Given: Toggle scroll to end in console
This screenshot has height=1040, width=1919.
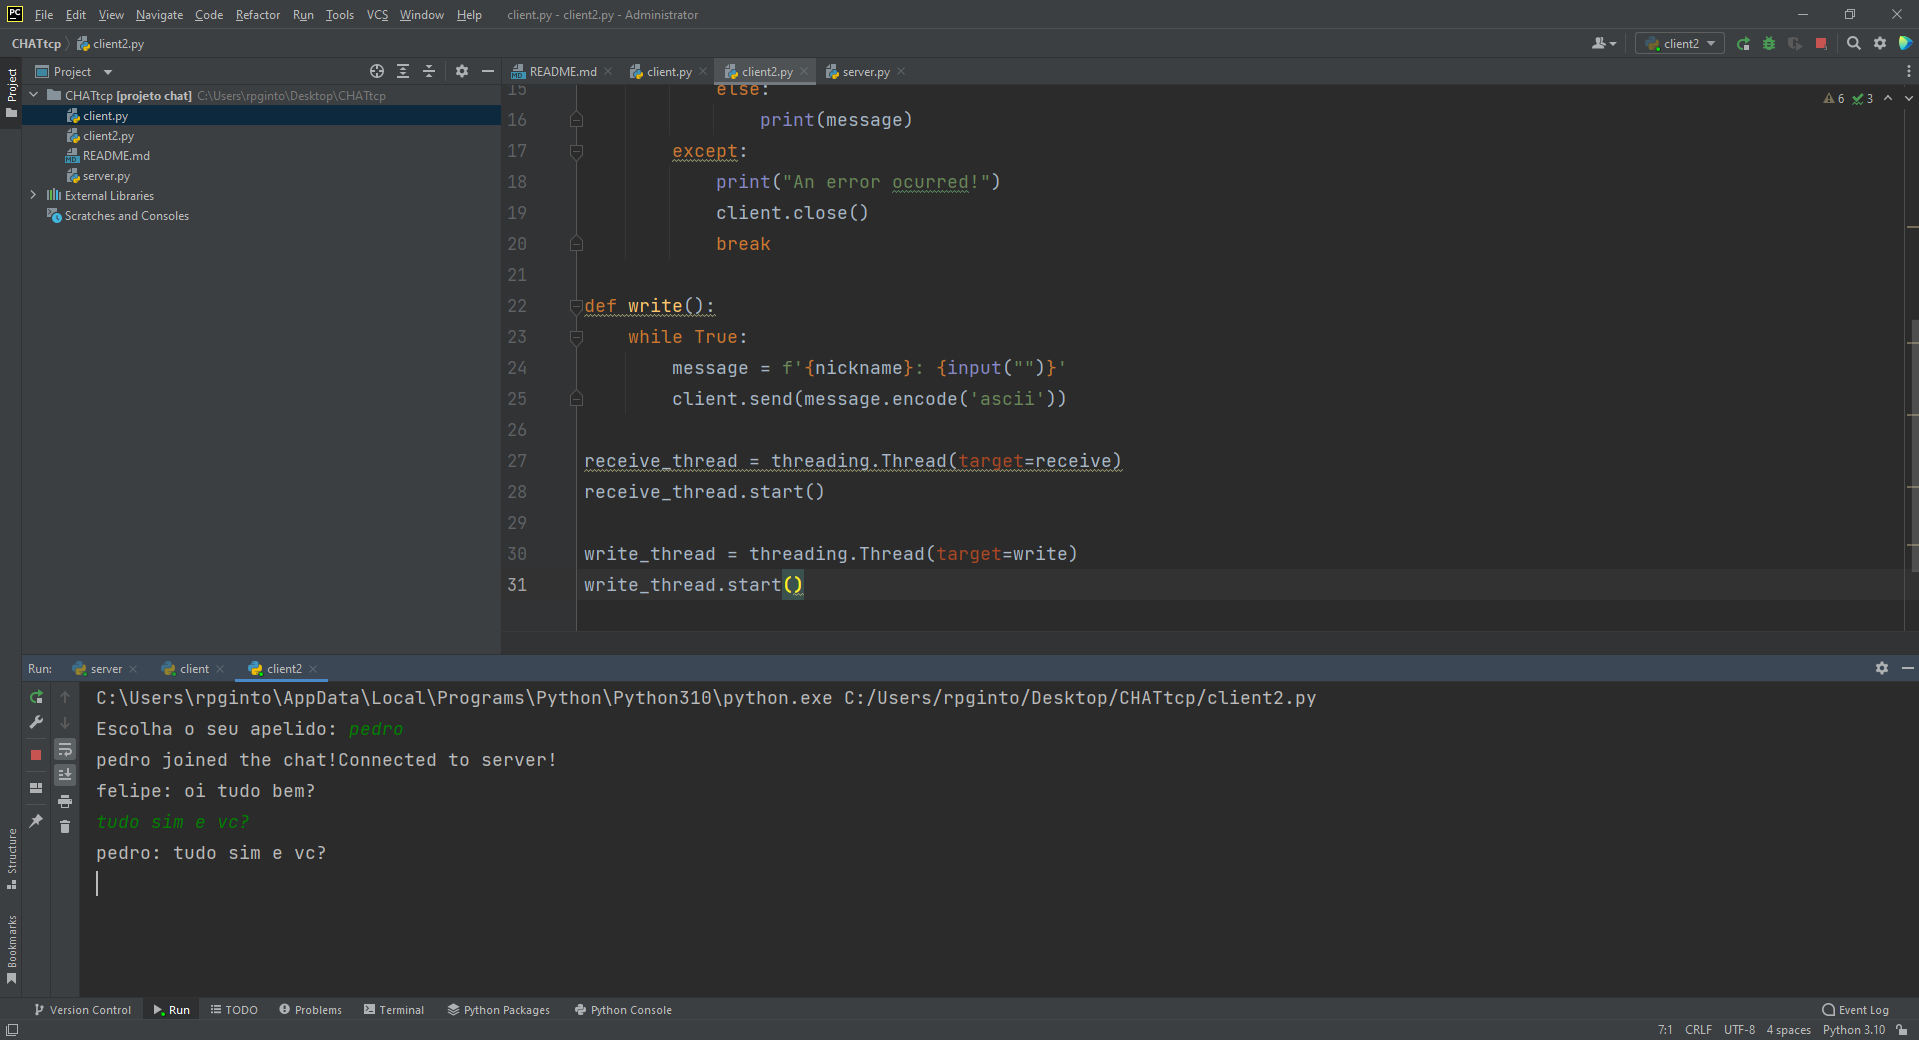Looking at the screenshot, I should [65, 773].
